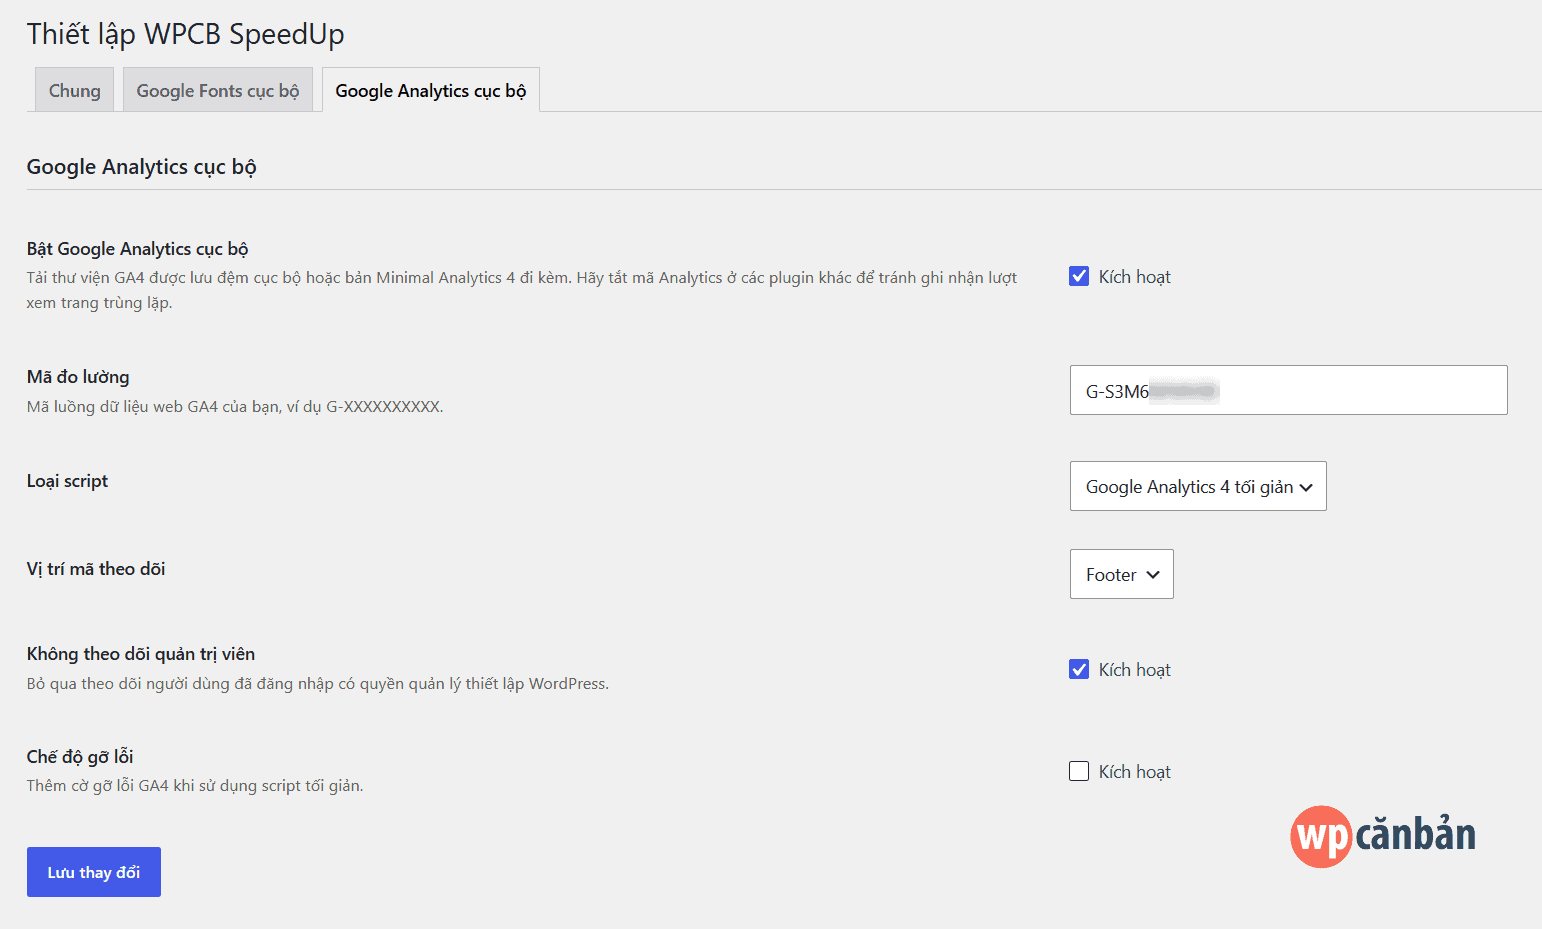Click the Google Analytics cục bộ section heading

(x=141, y=167)
